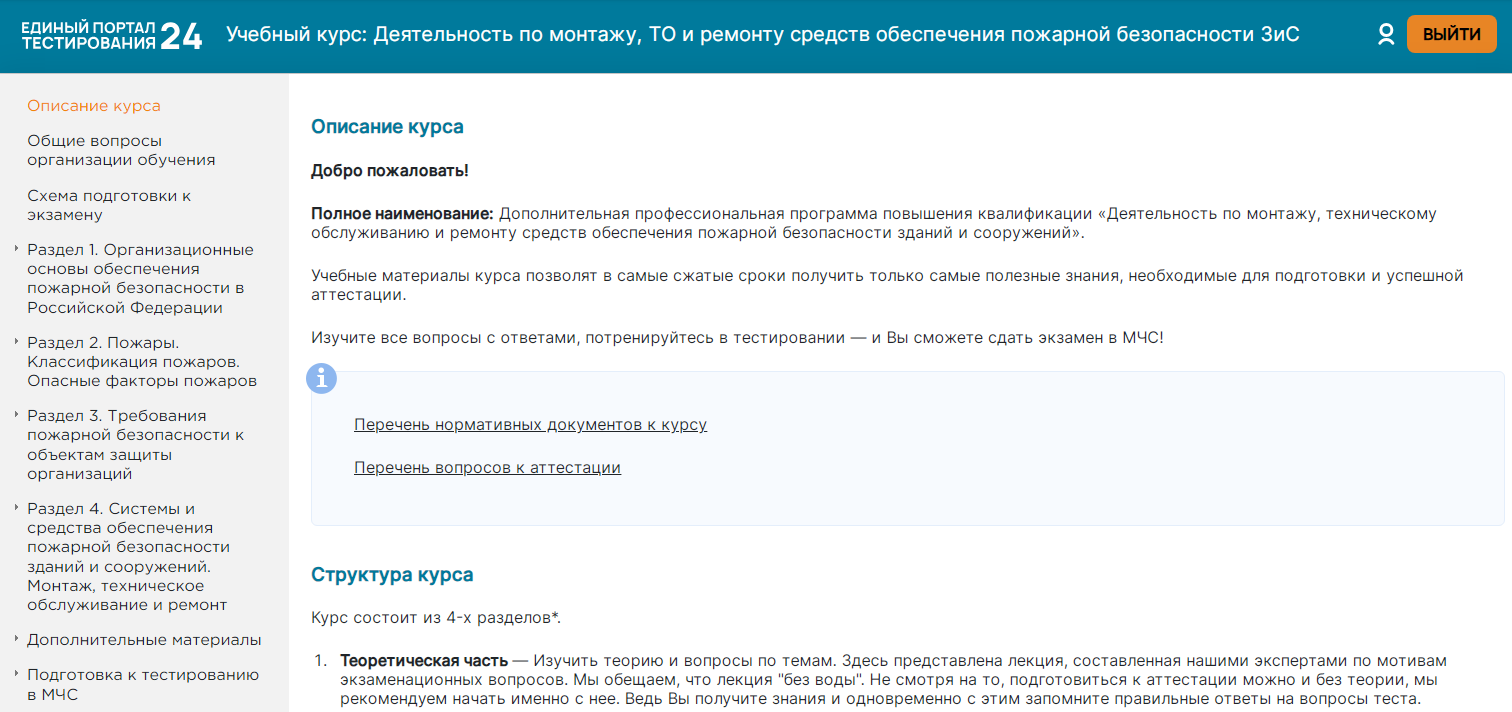Expand the arrow beside Раздел 4

[x=17, y=508]
